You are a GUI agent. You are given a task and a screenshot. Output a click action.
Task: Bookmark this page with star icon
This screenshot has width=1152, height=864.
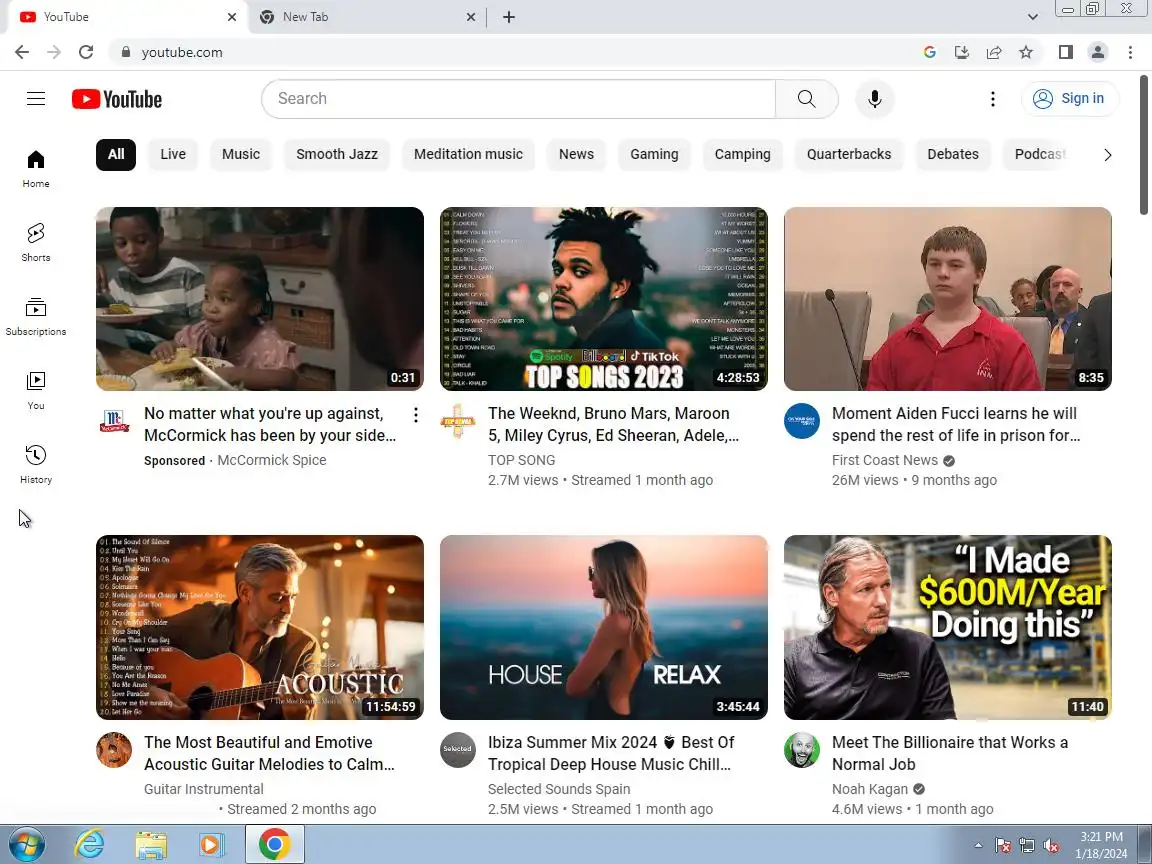1026,52
